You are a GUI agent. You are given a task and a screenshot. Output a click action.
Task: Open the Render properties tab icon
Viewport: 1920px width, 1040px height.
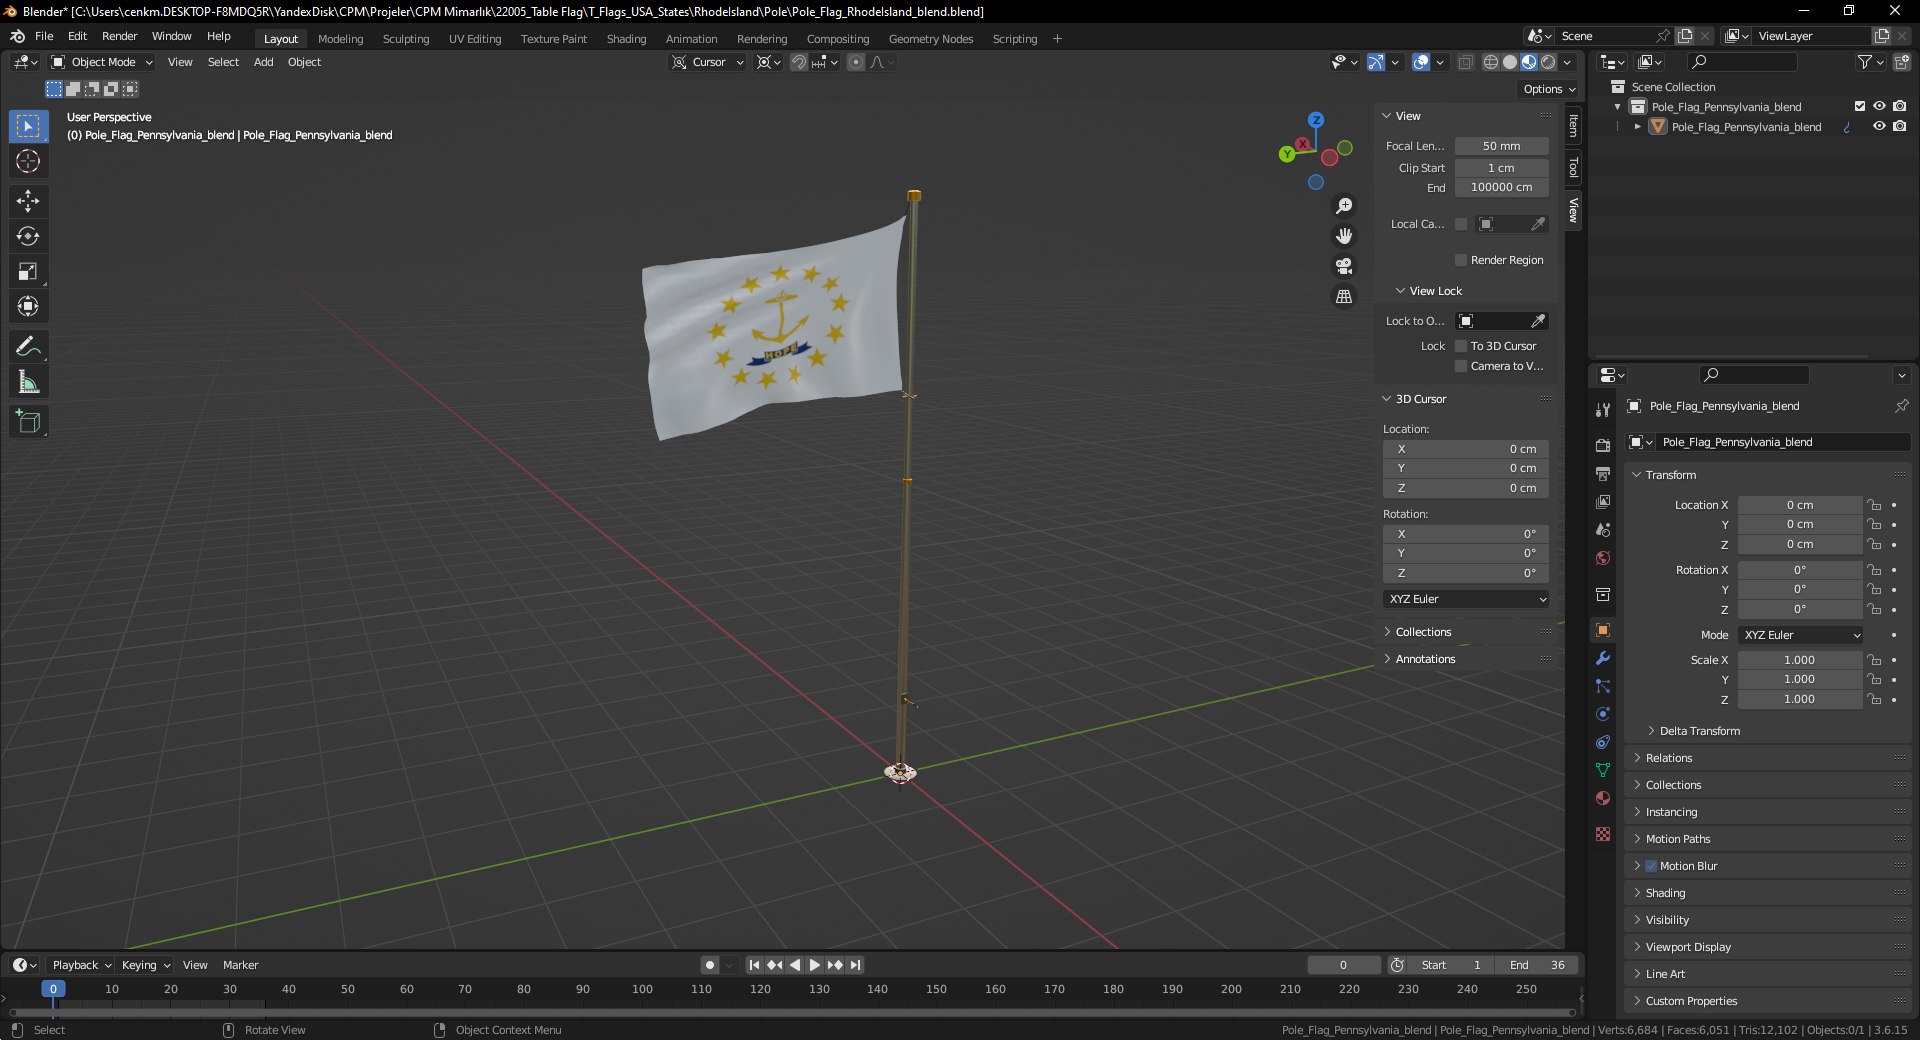[1603, 445]
